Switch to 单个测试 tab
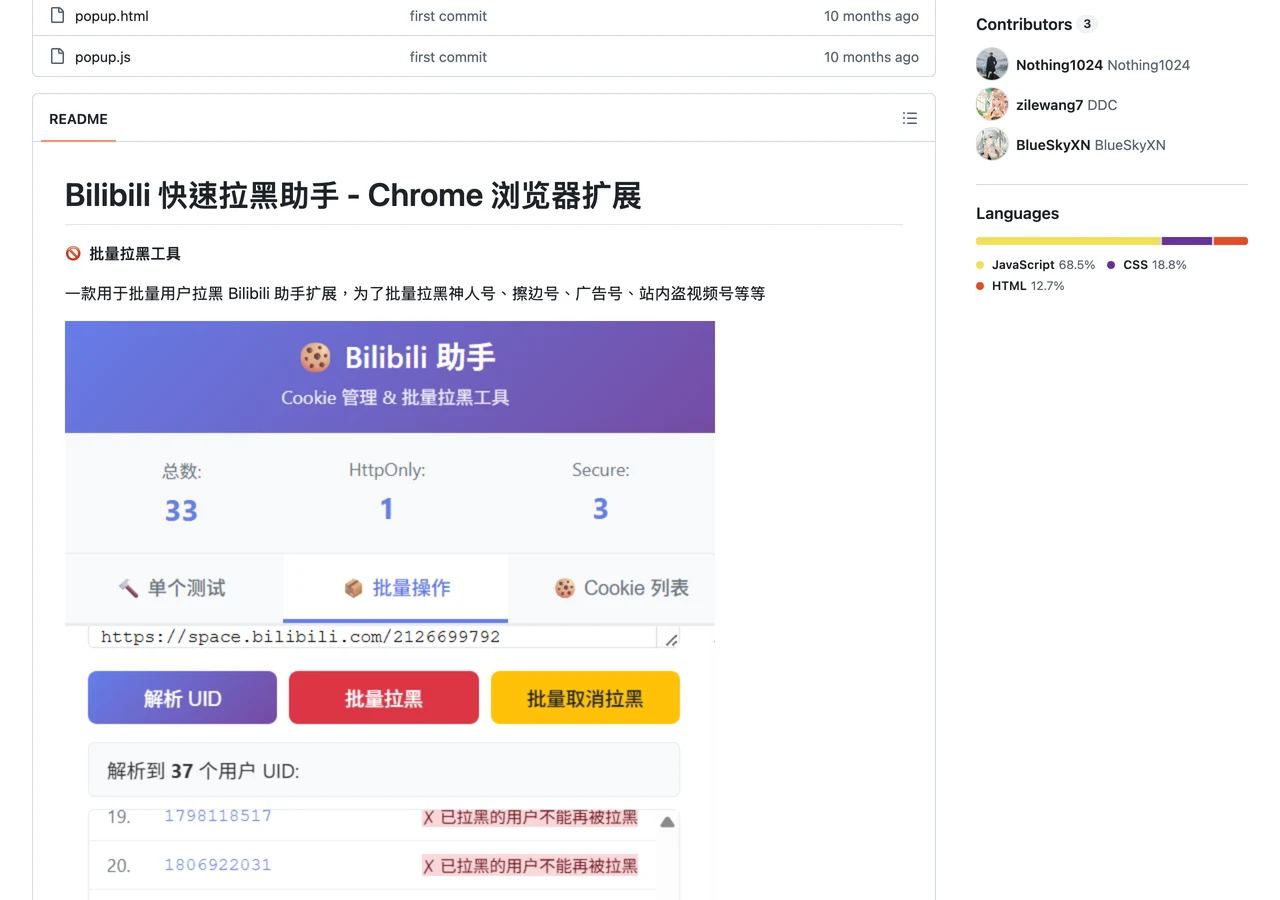1280x900 pixels. (x=174, y=588)
